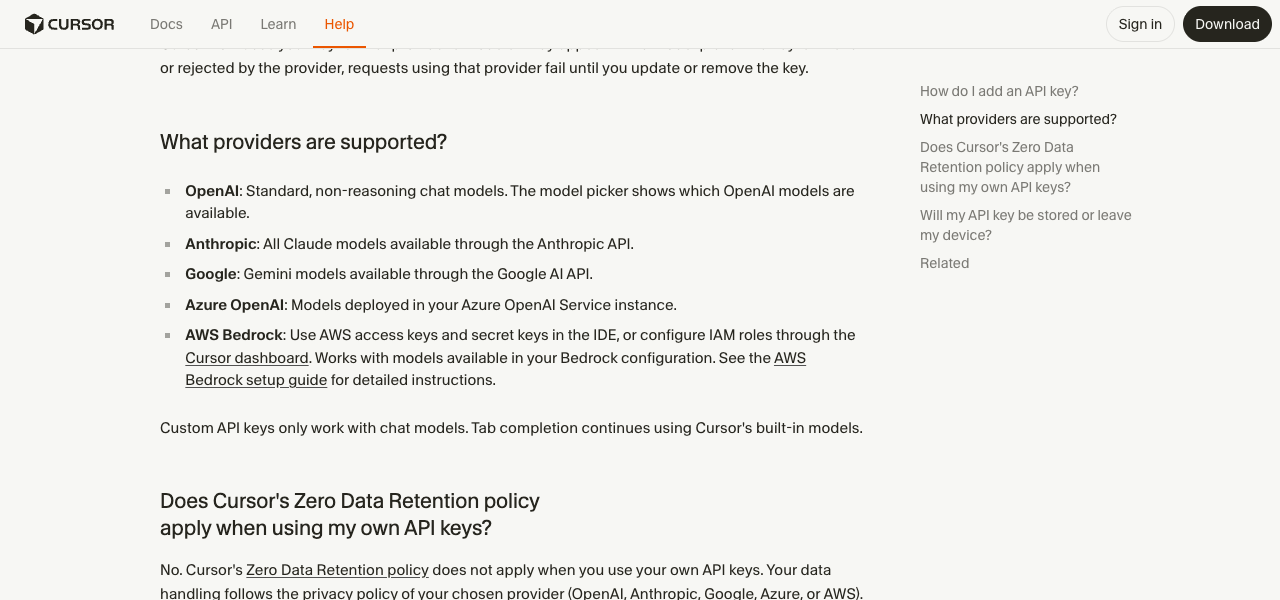Viewport: 1280px width, 600px height.
Task: Jump to the Related section in sidebar
Action: 944,263
